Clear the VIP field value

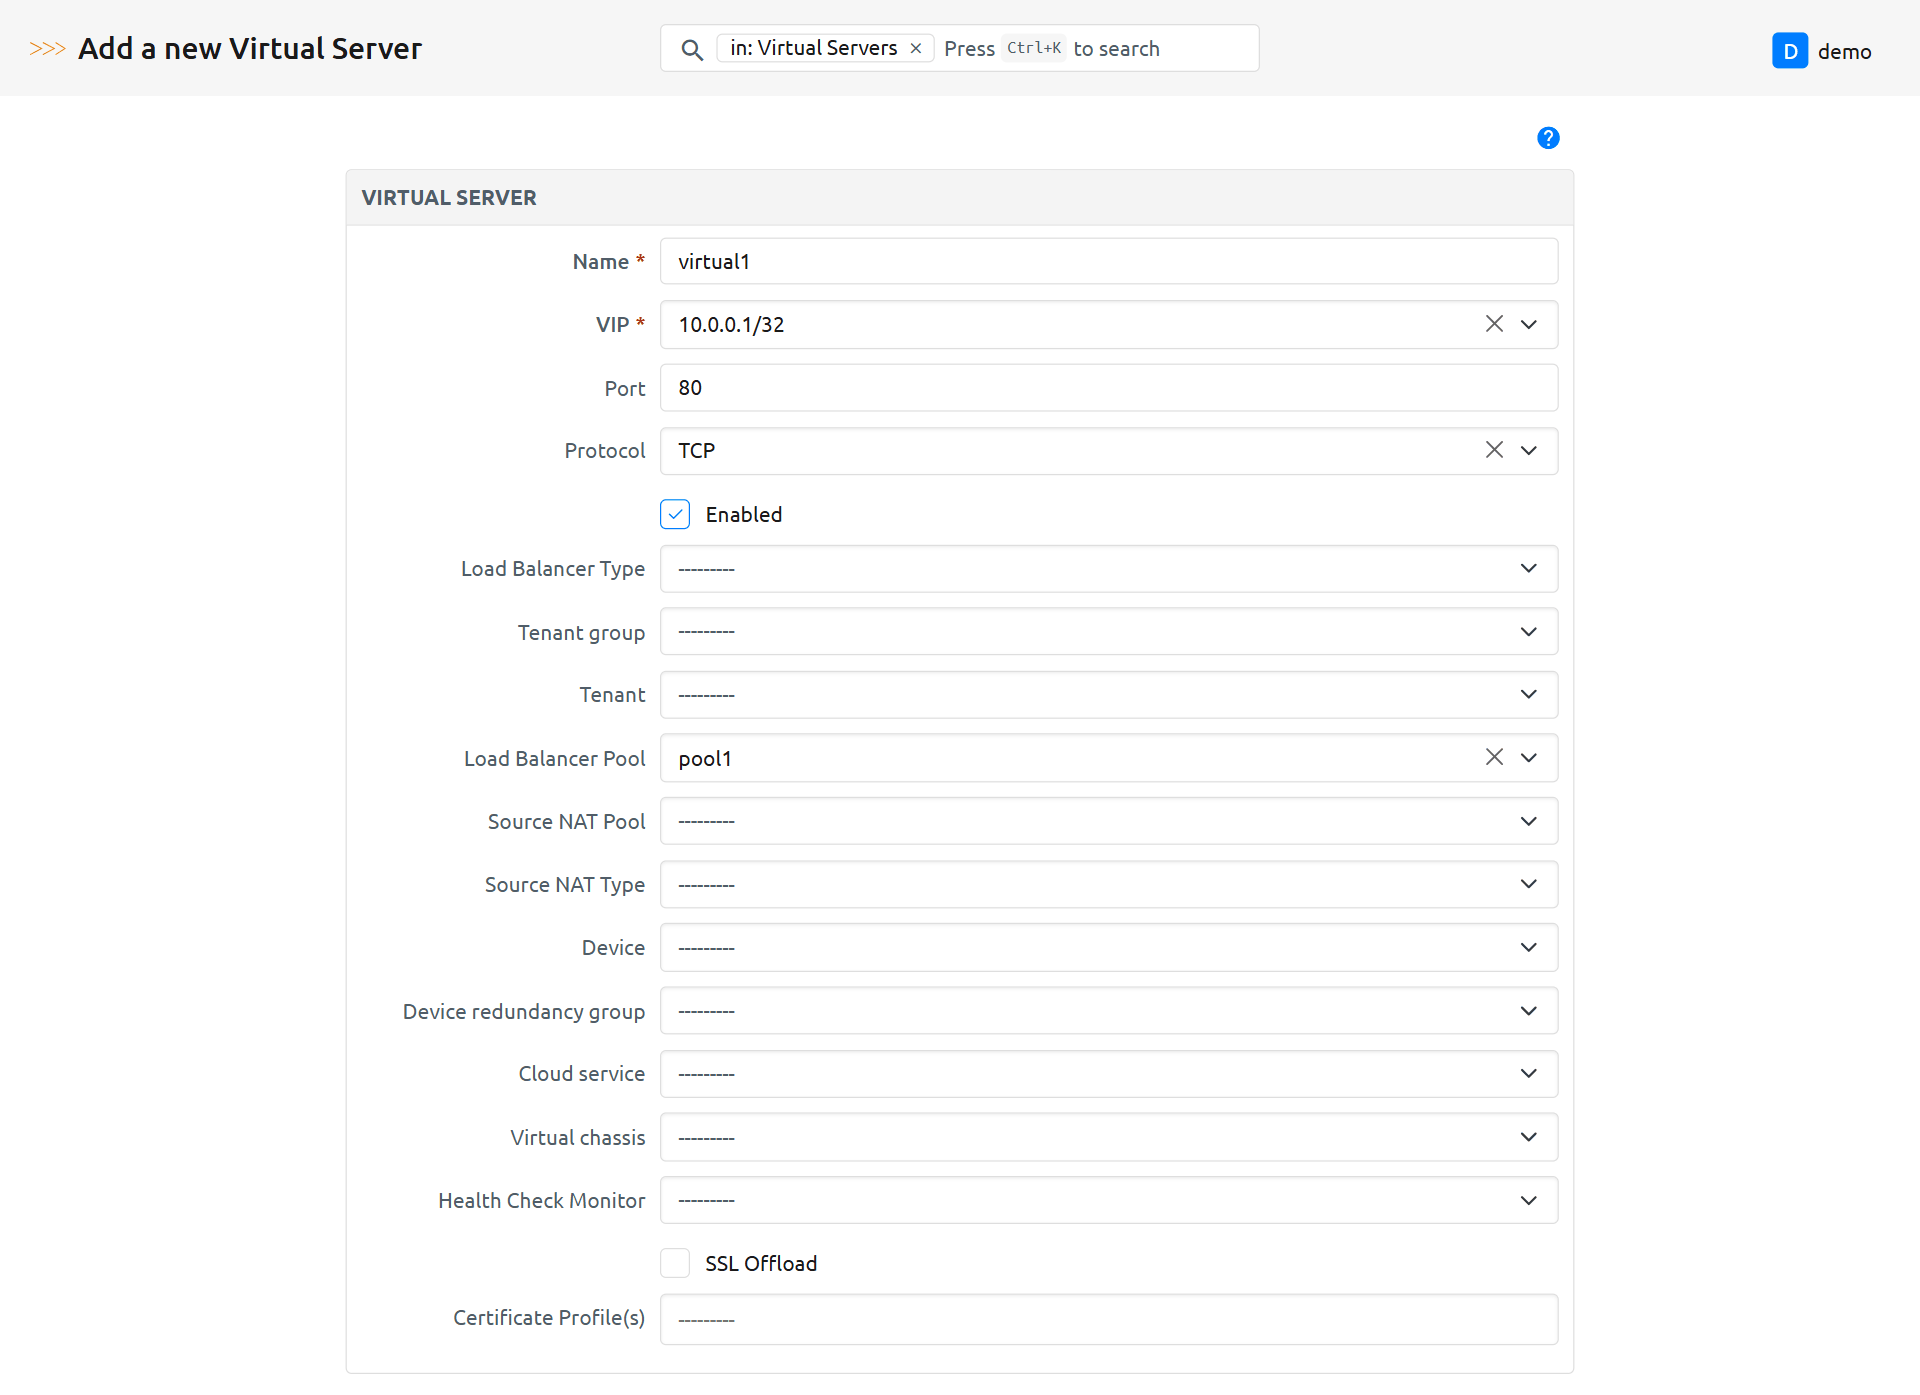[1493, 324]
